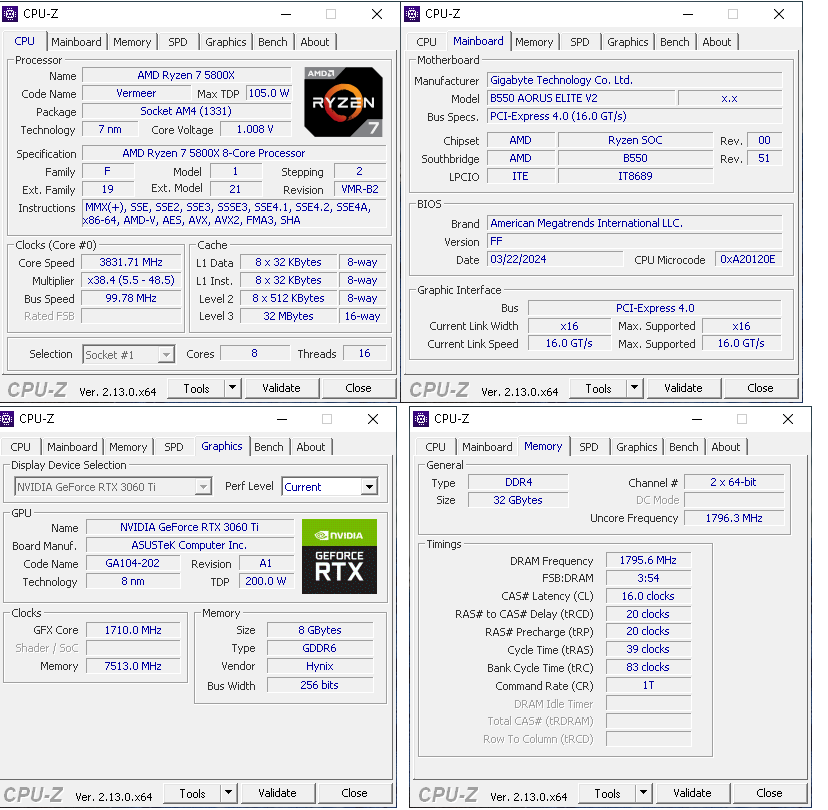Image resolution: width=828 pixels, height=810 pixels.
Task: Switch to SPD tab in the DDR4 Memory window
Action: (x=589, y=447)
